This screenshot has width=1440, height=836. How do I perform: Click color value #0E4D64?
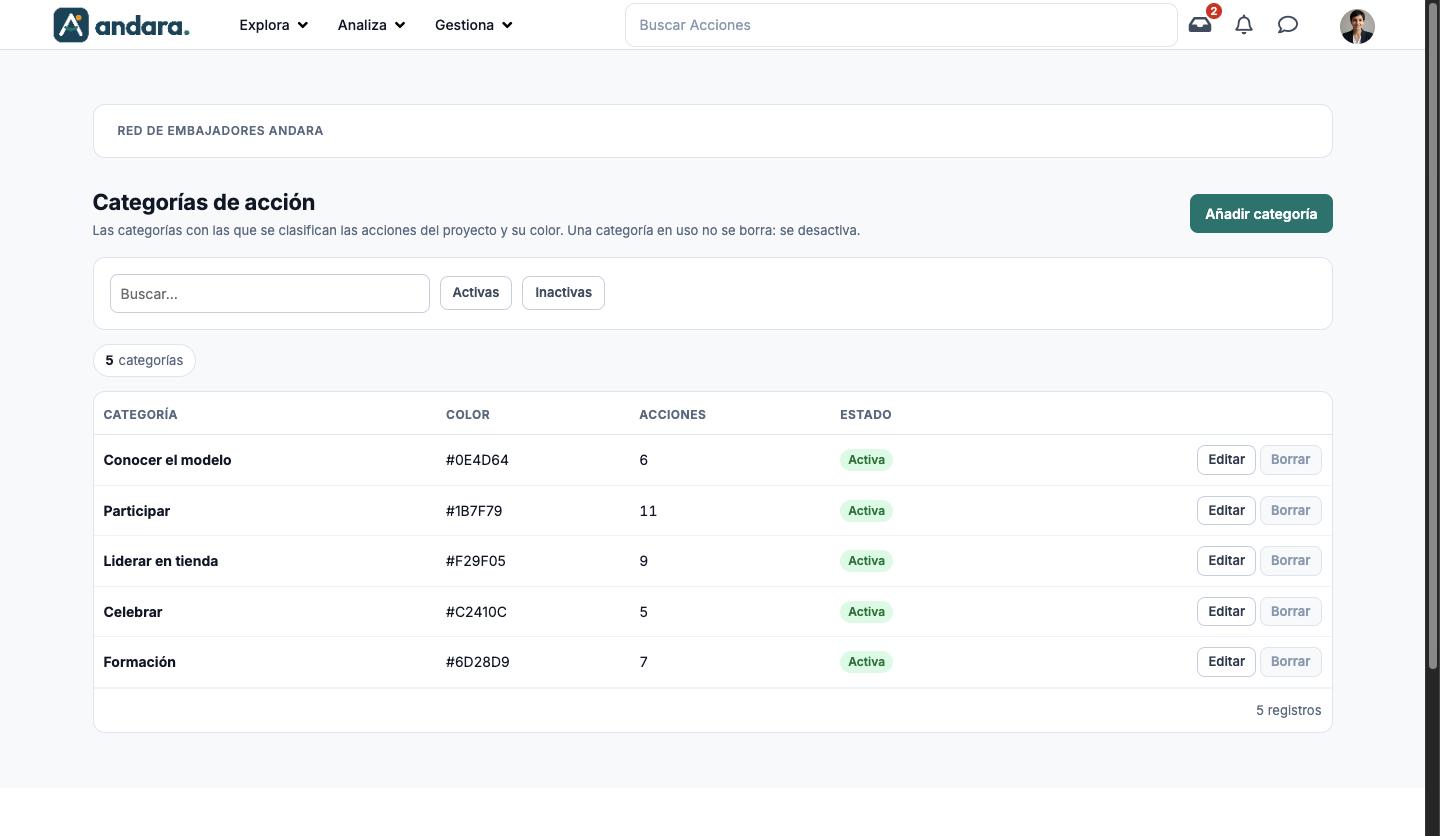coord(477,460)
